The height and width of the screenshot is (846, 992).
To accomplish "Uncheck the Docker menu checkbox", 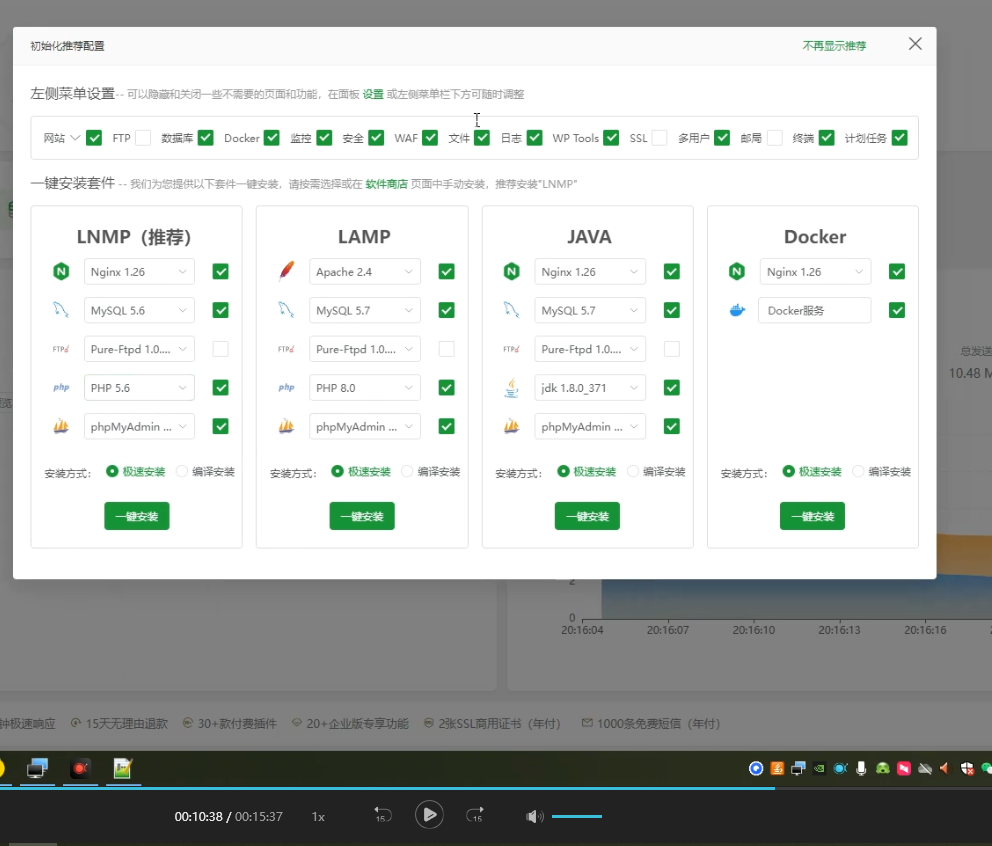I will (x=272, y=138).
